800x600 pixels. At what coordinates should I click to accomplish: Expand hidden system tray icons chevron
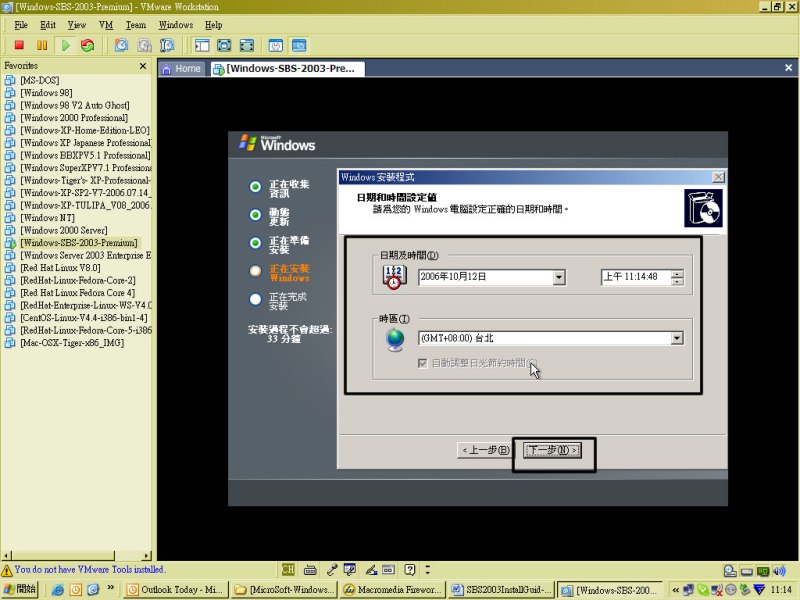click(676, 590)
